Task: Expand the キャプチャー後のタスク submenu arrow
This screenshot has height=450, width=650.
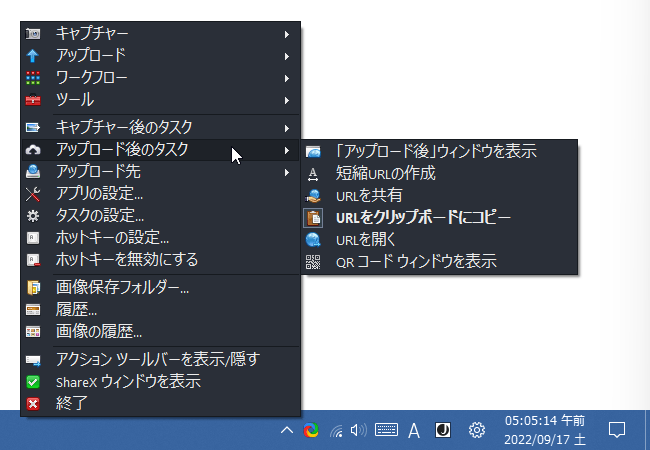Action: [287, 128]
